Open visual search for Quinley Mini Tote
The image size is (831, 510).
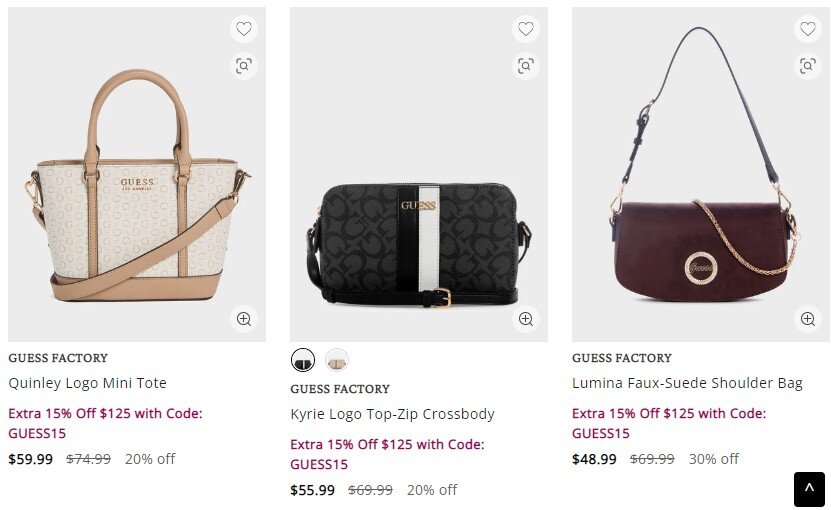(x=244, y=66)
